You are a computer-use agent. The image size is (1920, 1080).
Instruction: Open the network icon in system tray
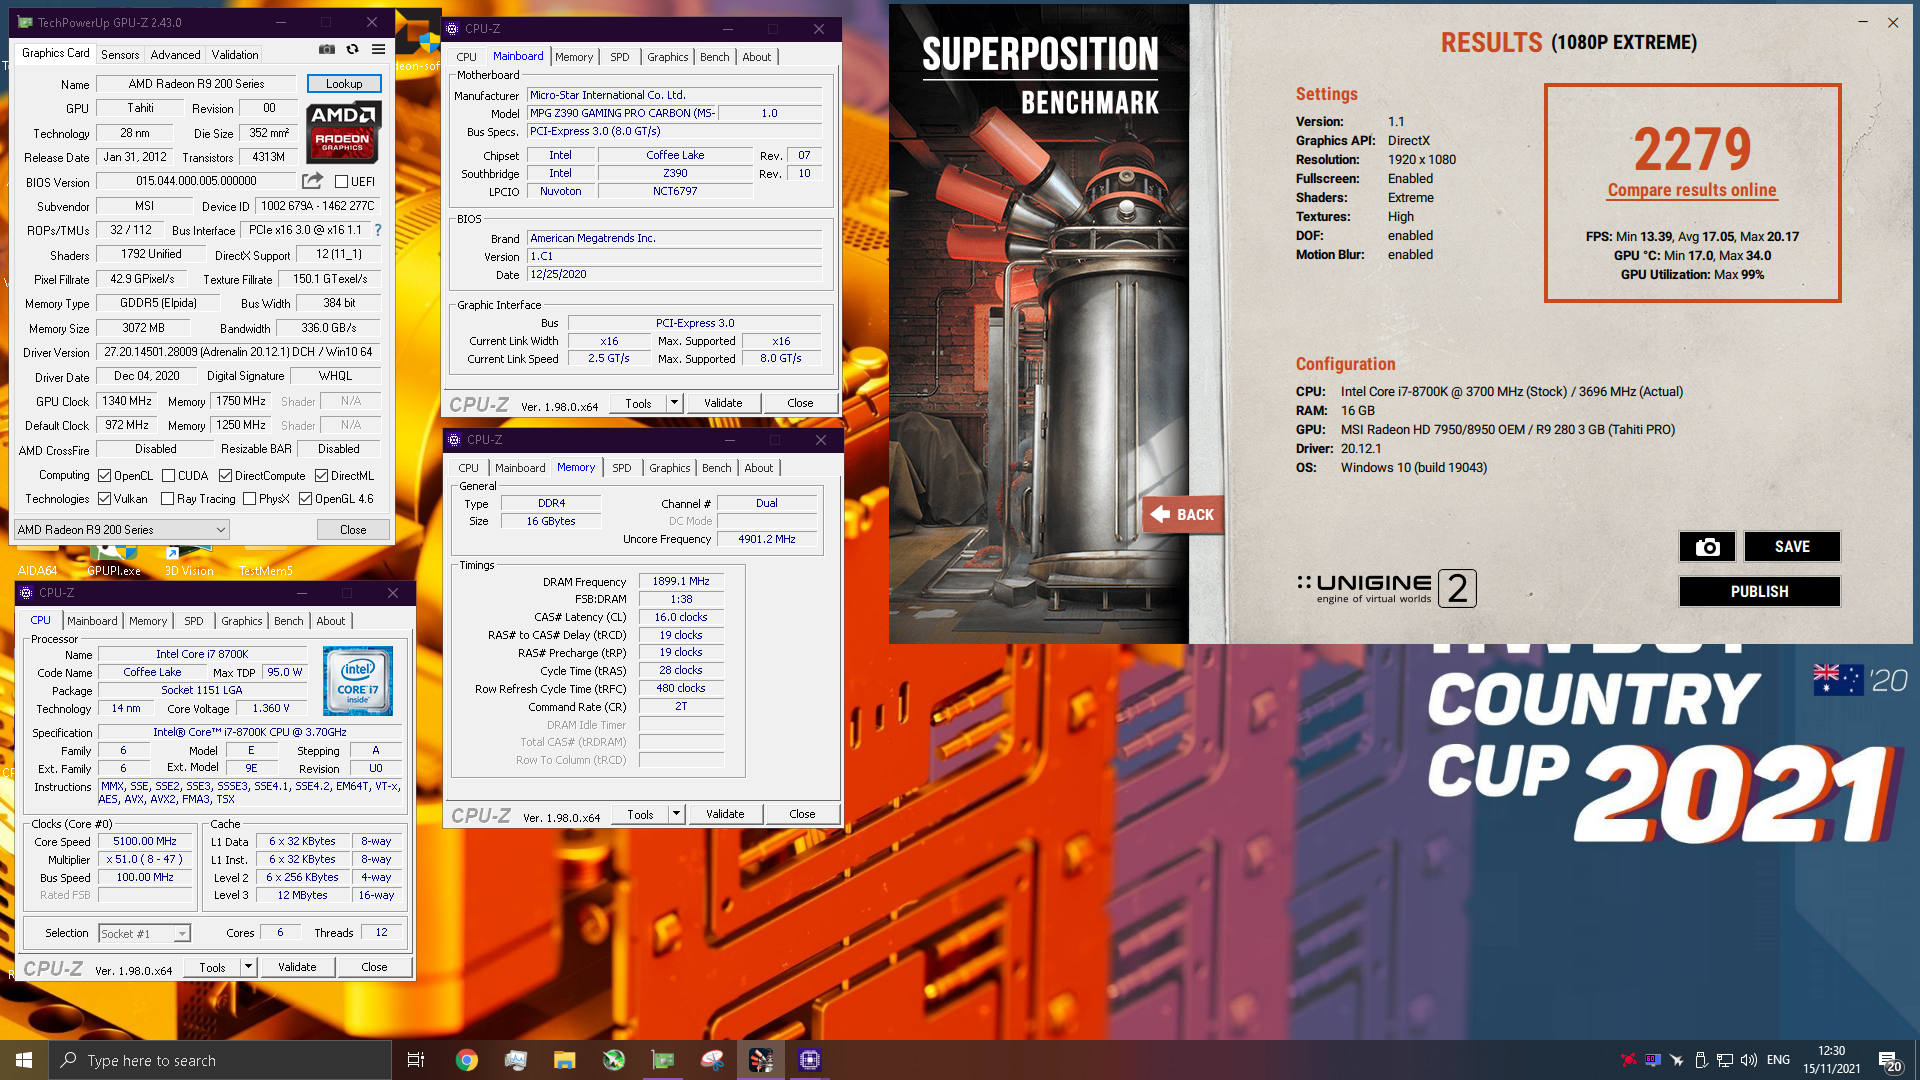coord(1725,1060)
